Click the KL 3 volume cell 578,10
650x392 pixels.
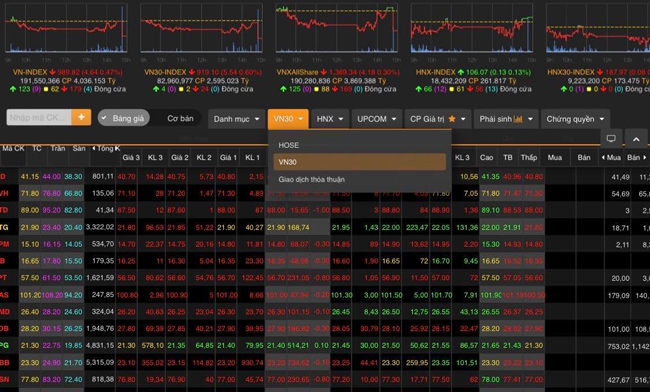pyautogui.click(x=153, y=345)
